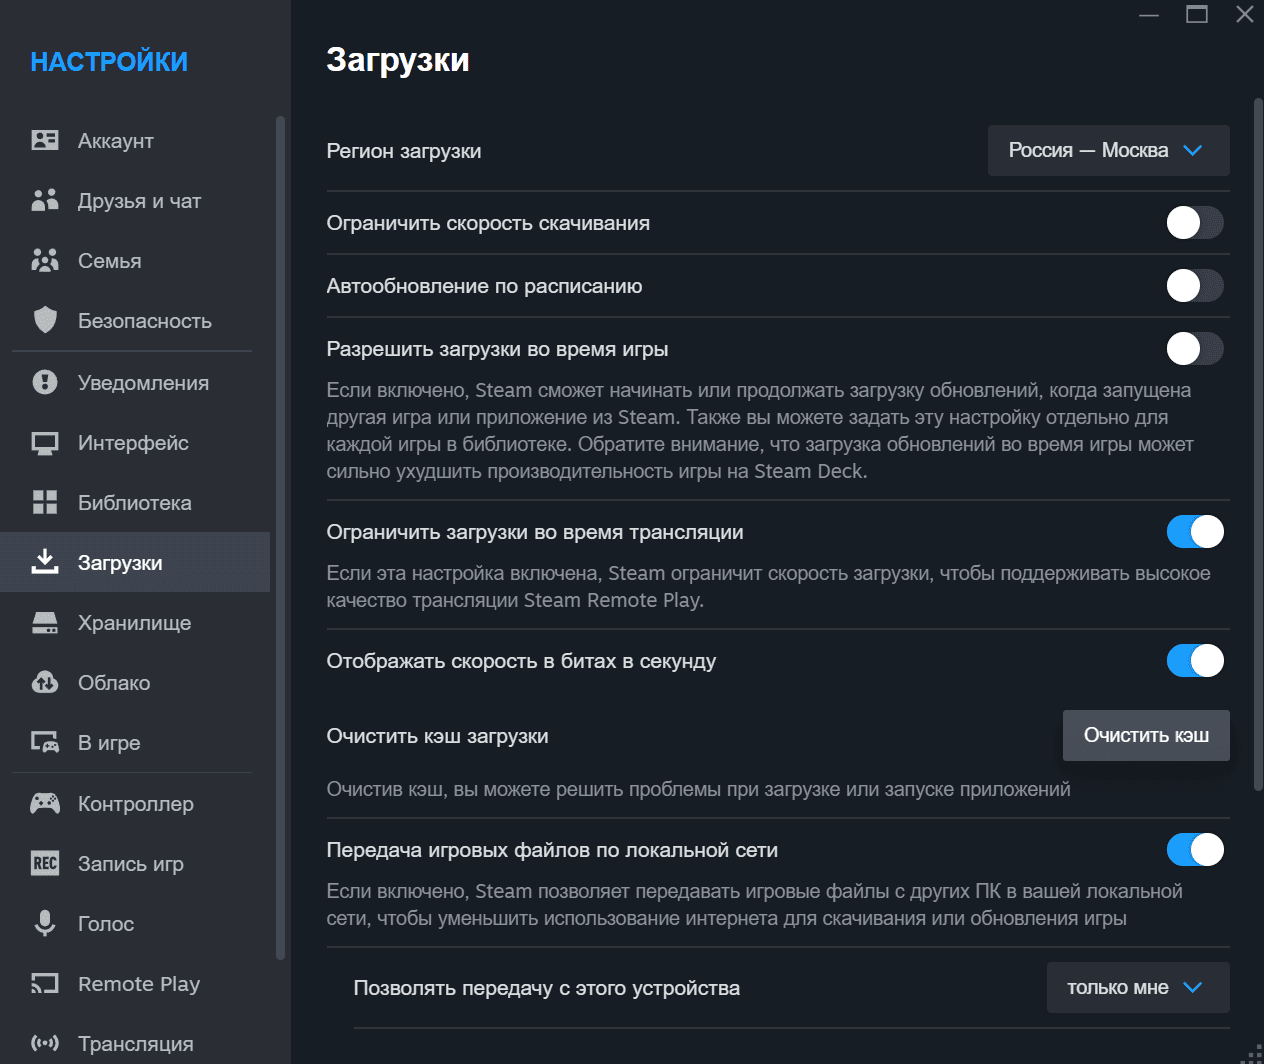Click the Downloads arrow icon
The height and width of the screenshot is (1064, 1264).
point(45,561)
